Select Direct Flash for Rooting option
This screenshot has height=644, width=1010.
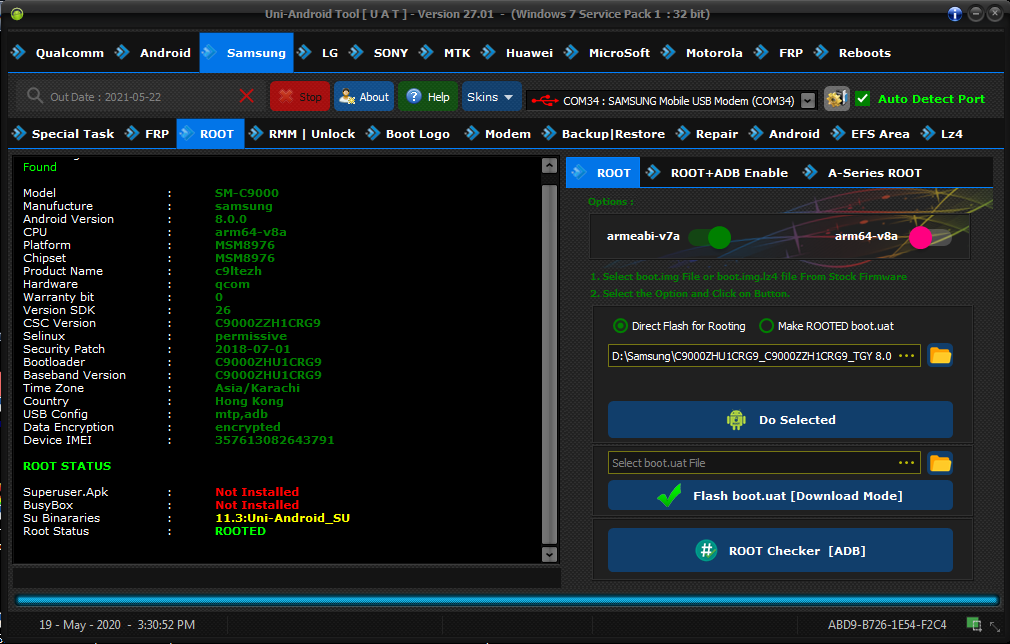[x=680, y=326]
